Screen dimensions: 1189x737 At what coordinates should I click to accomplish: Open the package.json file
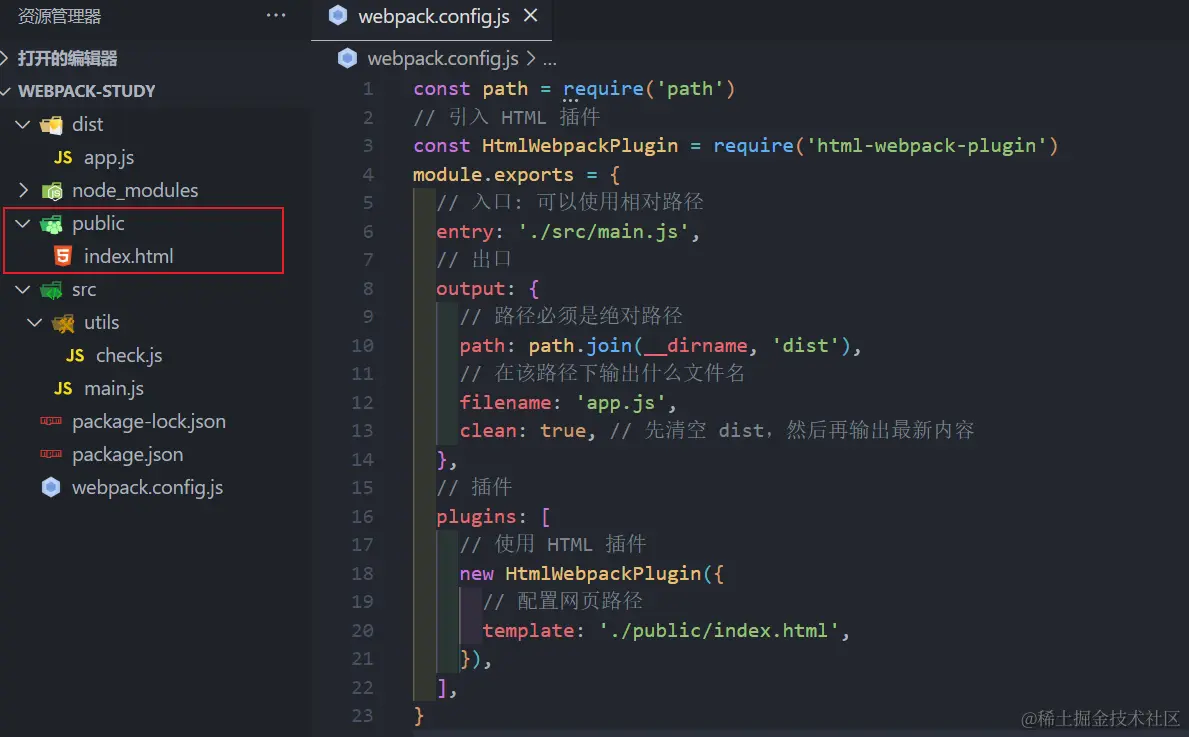pyautogui.click(x=127, y=455)
